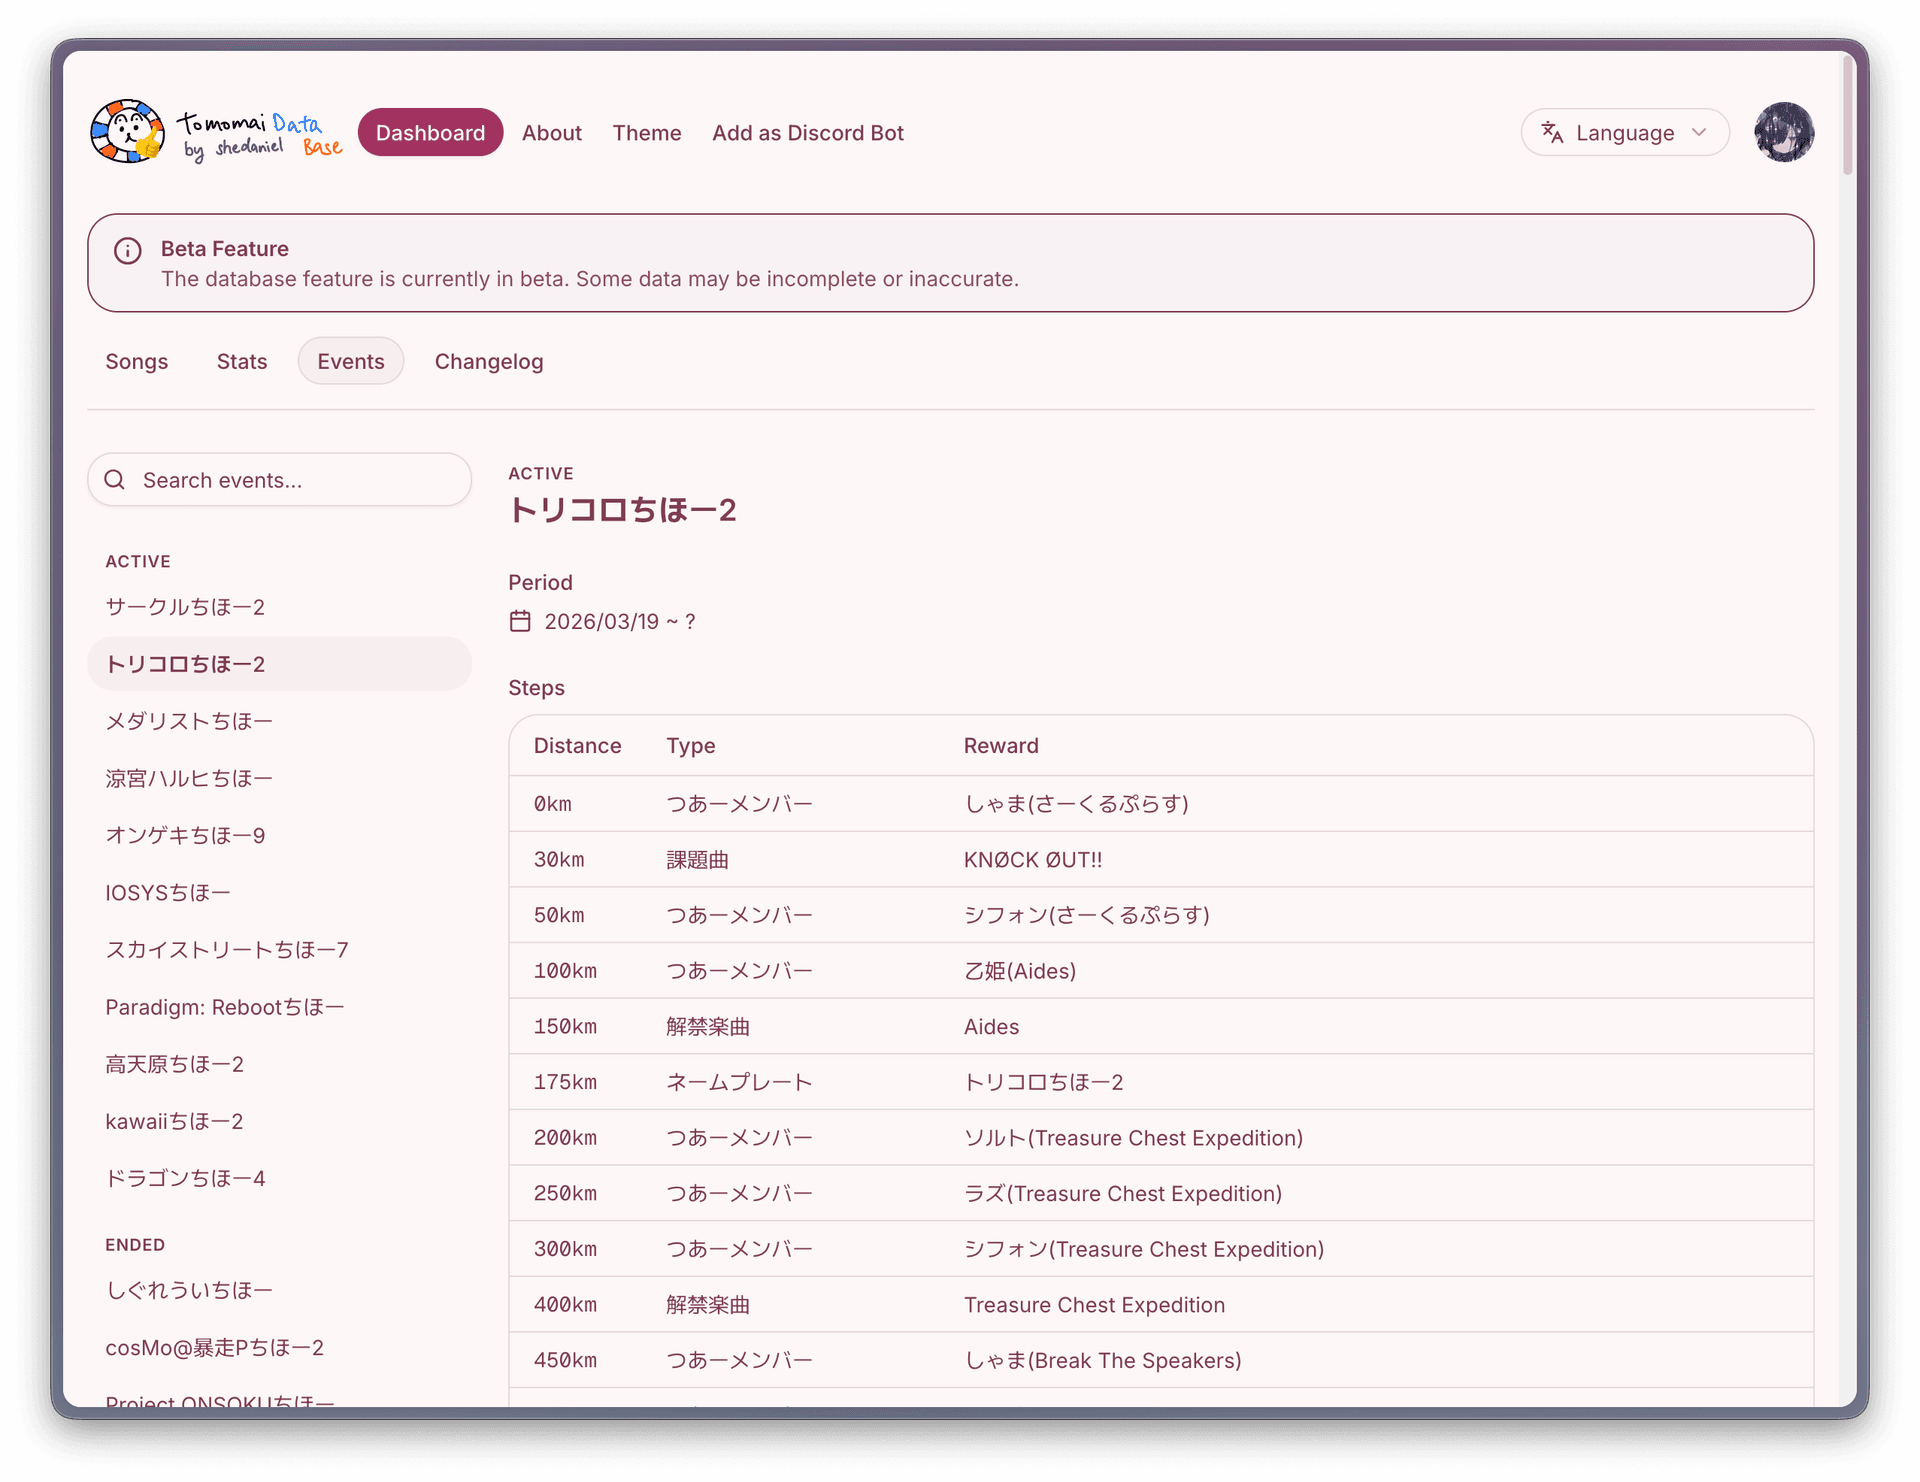The image size is (1920, 1482).
Task: Click the info icon in the Beta Feature banner
Action: point(127,250)
